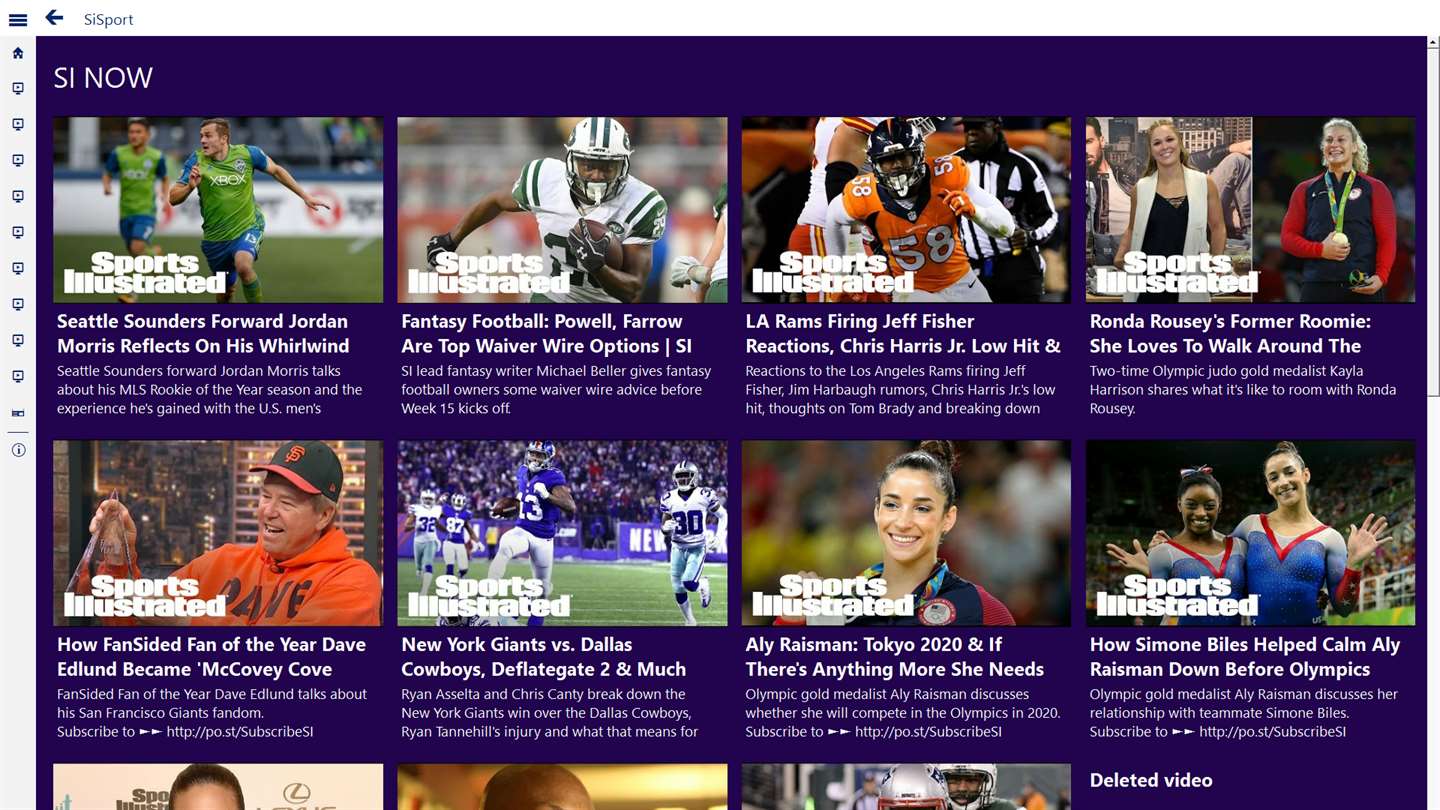Open the info icon in the sidebar
The image size is (1440, 810).
18,450
